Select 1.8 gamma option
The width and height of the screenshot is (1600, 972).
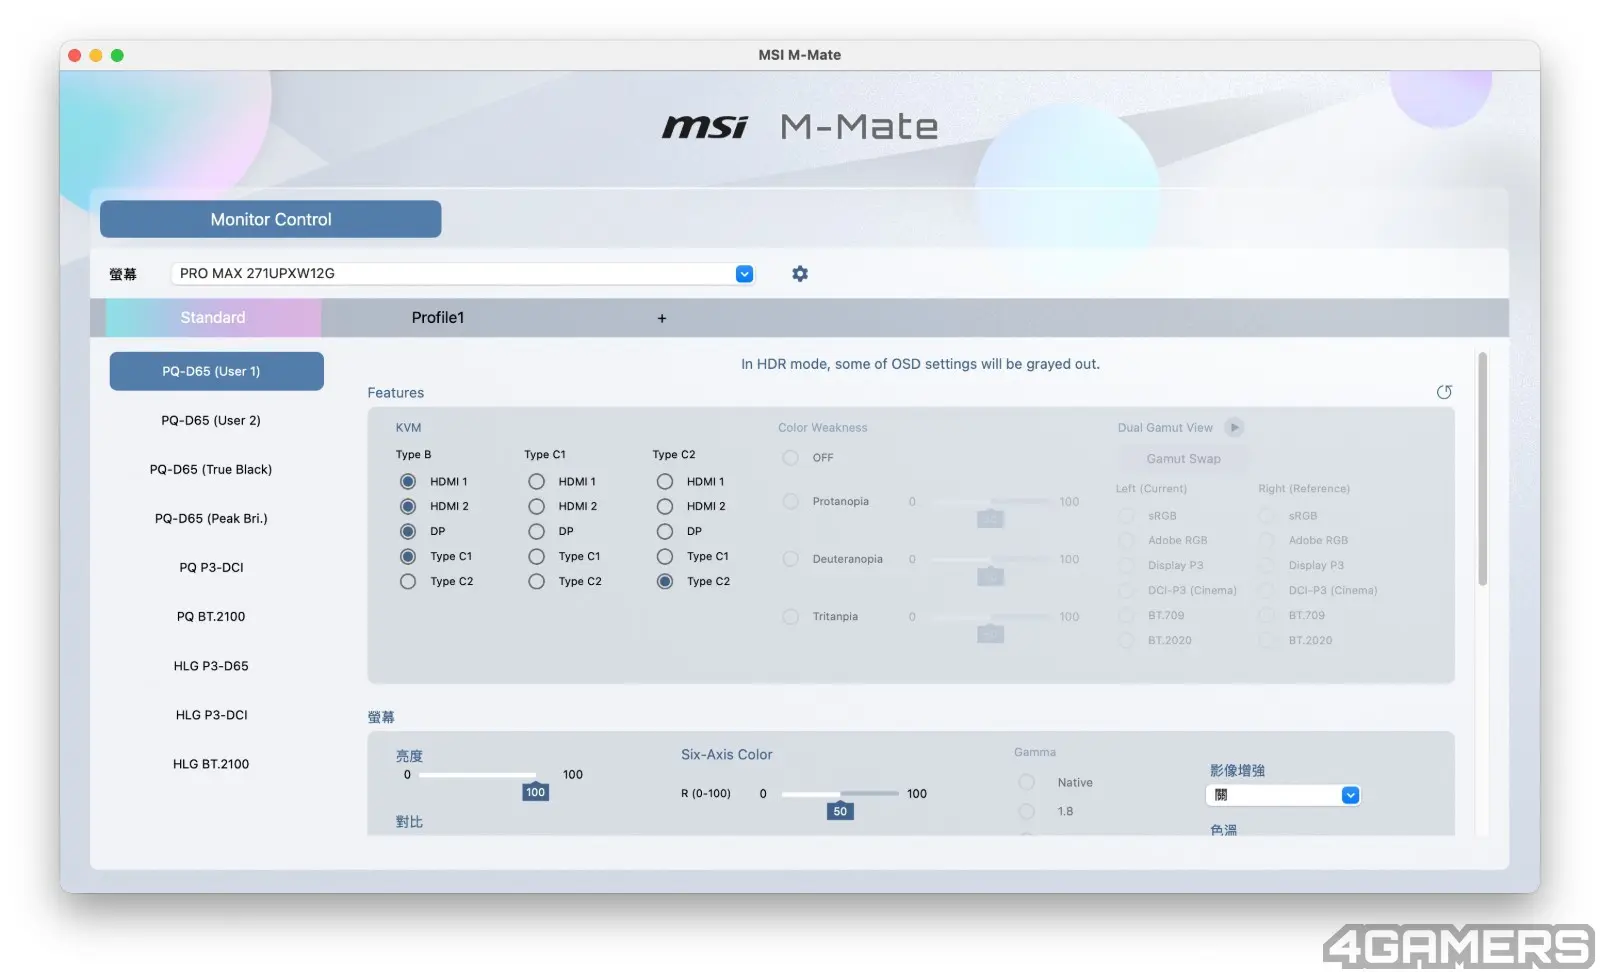(1027, 812)
